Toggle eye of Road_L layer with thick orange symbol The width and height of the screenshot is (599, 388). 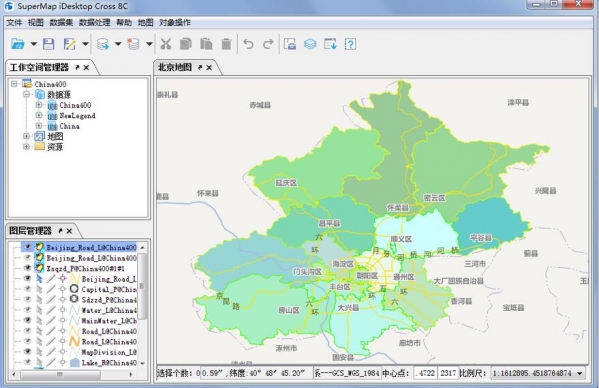click(x=27, y=341)
